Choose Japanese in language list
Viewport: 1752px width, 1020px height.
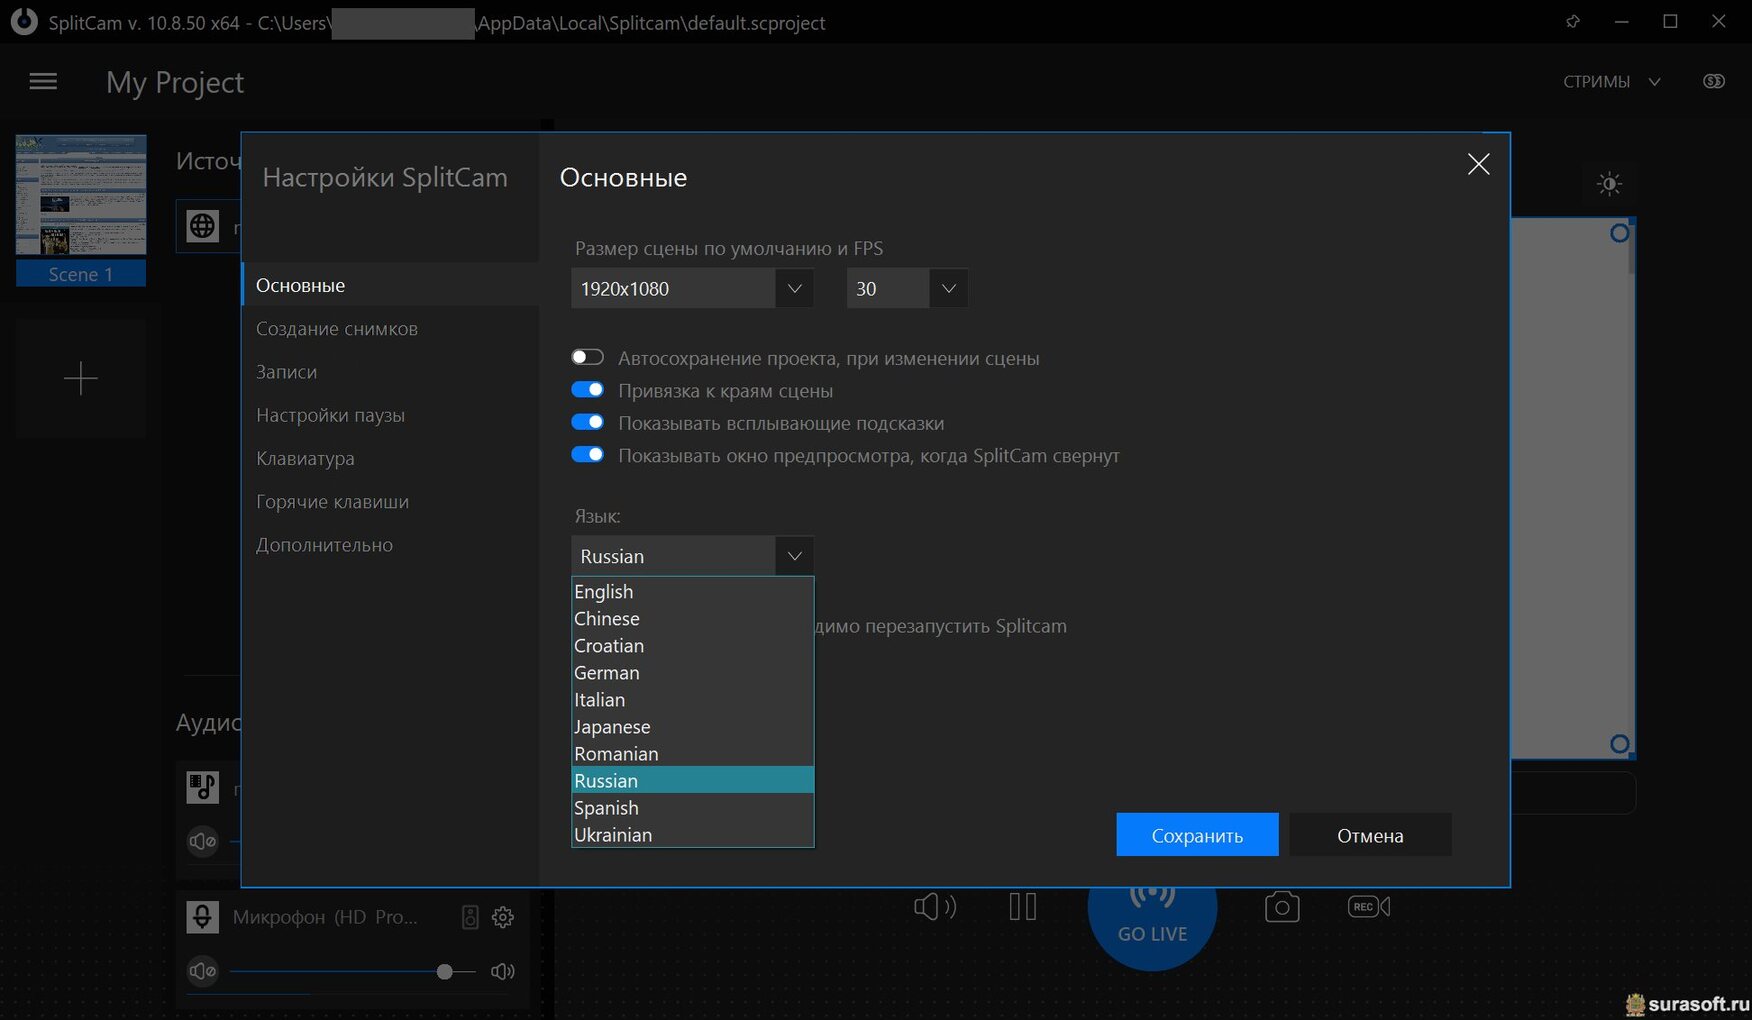tap(692, 726)
